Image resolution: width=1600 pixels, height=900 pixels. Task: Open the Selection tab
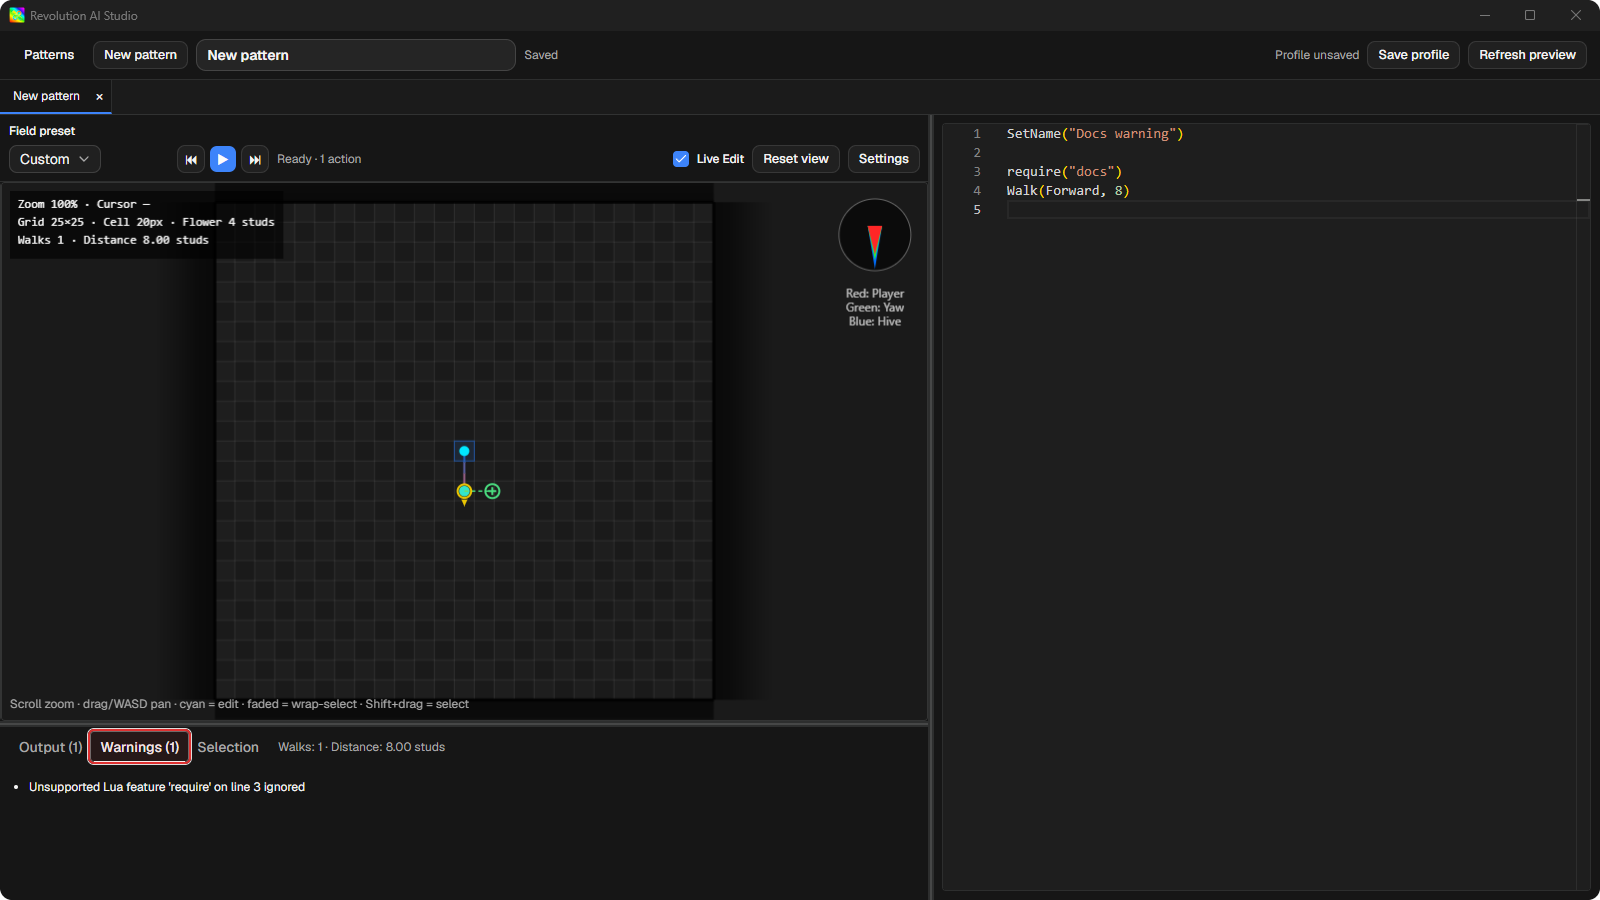[228, 747]
